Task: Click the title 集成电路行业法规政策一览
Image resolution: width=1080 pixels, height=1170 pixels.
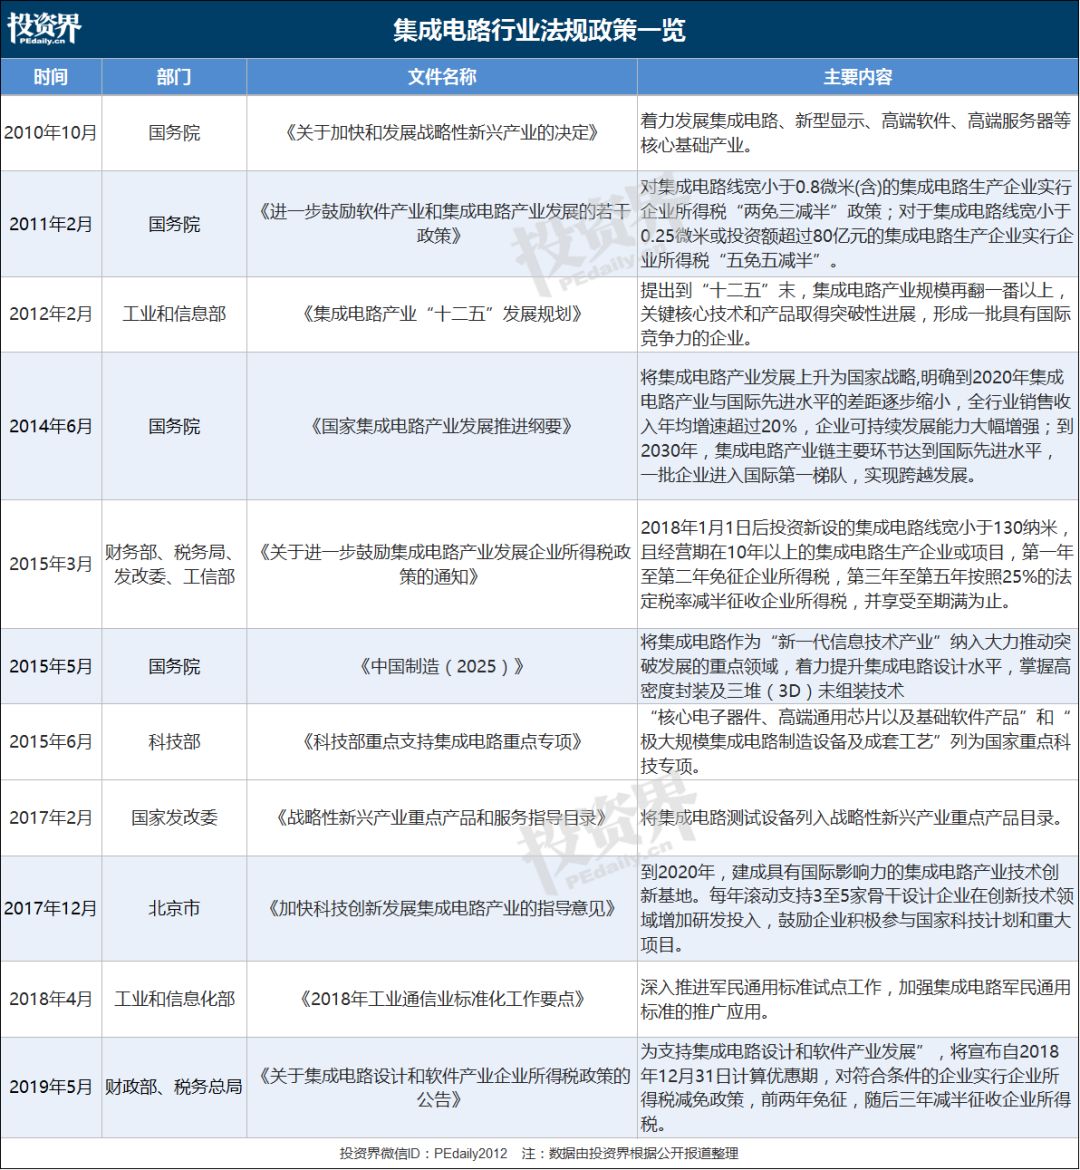Action: pyautogui.click(x=539, y=30)
